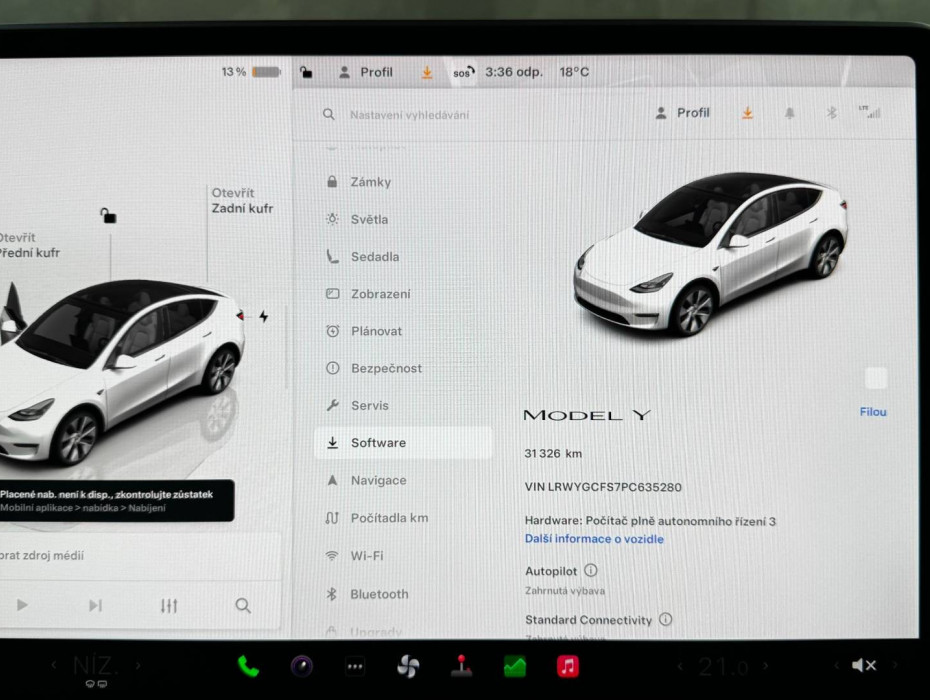Tap the paid charging warning notification
Screen dimensions: 930x700
(x=116, y=501)
